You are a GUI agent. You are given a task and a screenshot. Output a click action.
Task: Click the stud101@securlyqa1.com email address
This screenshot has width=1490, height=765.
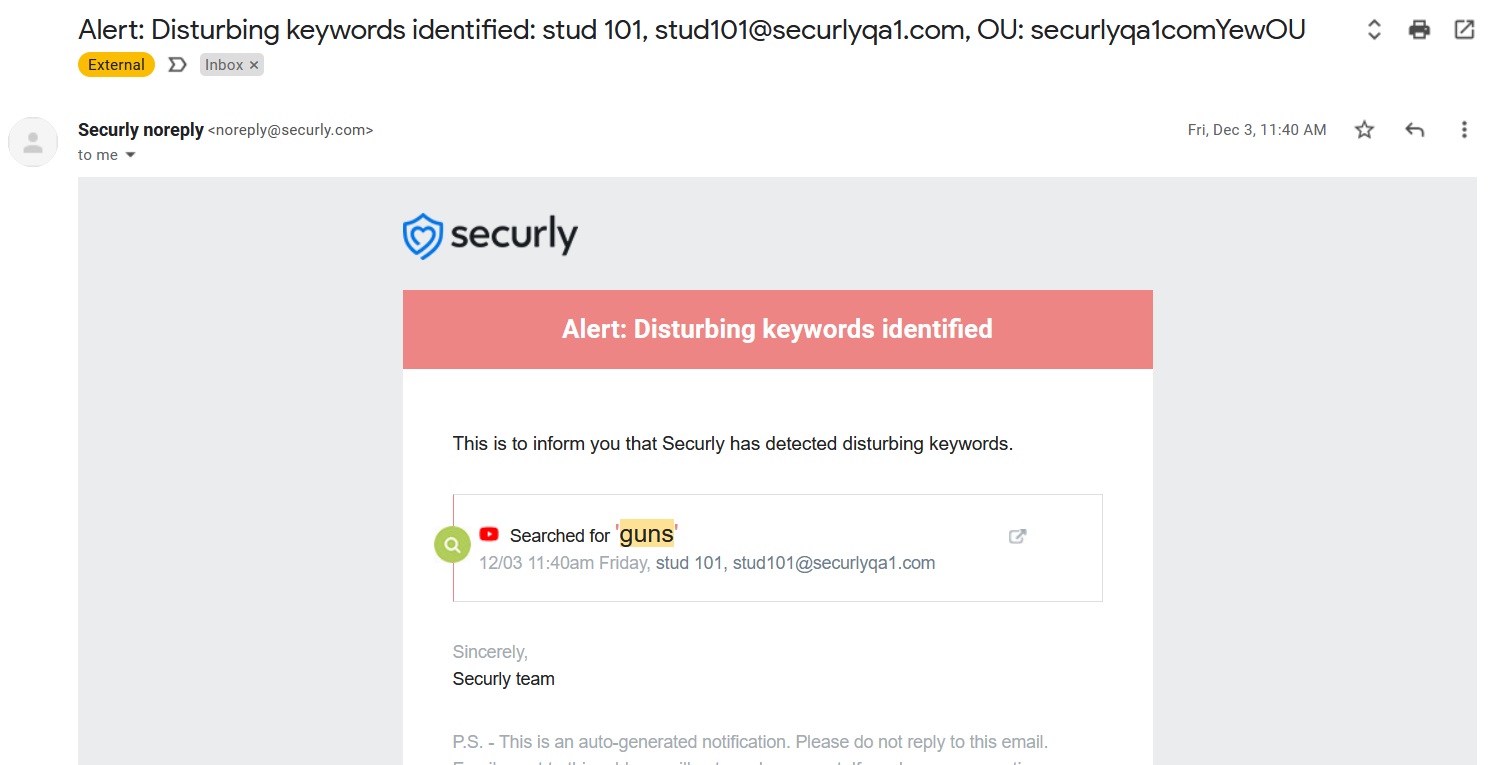834,563
